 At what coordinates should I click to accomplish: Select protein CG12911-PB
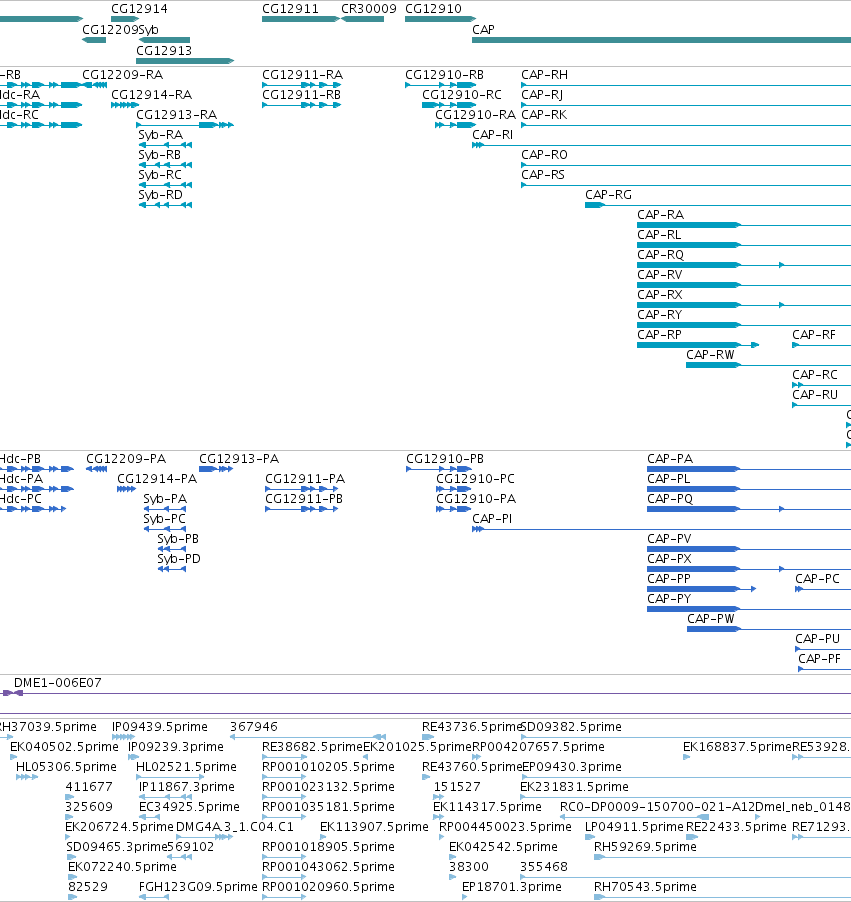click(x=304, y=499)
